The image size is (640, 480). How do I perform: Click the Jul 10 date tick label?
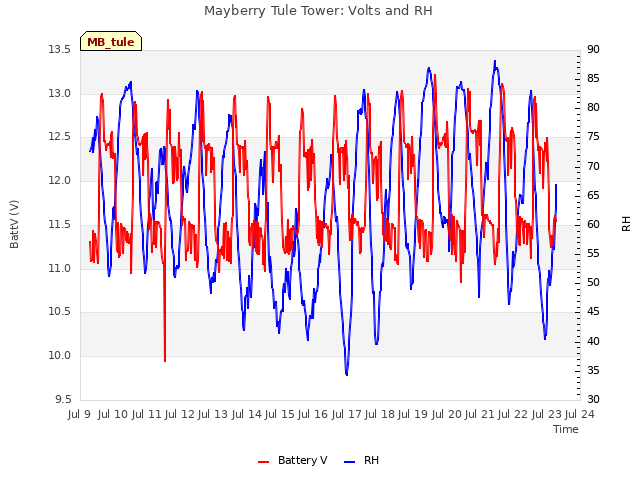113,414
